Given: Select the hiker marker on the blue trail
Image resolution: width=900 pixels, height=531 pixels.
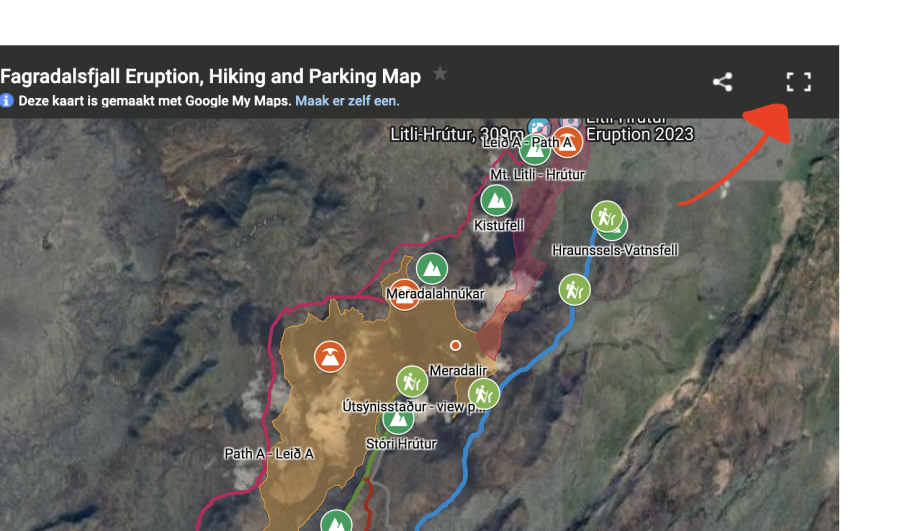Looking at the screenshot, I should coord(575,290).
